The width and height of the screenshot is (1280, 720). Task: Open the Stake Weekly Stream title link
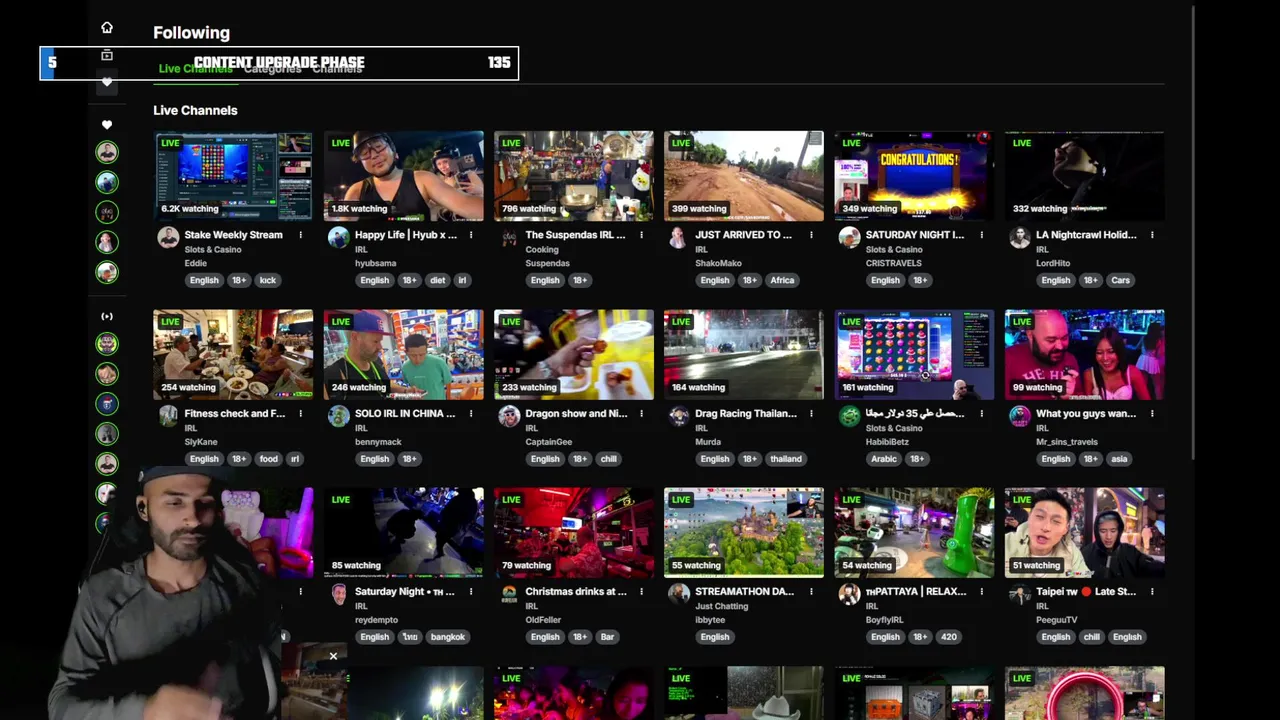[233, 235]
